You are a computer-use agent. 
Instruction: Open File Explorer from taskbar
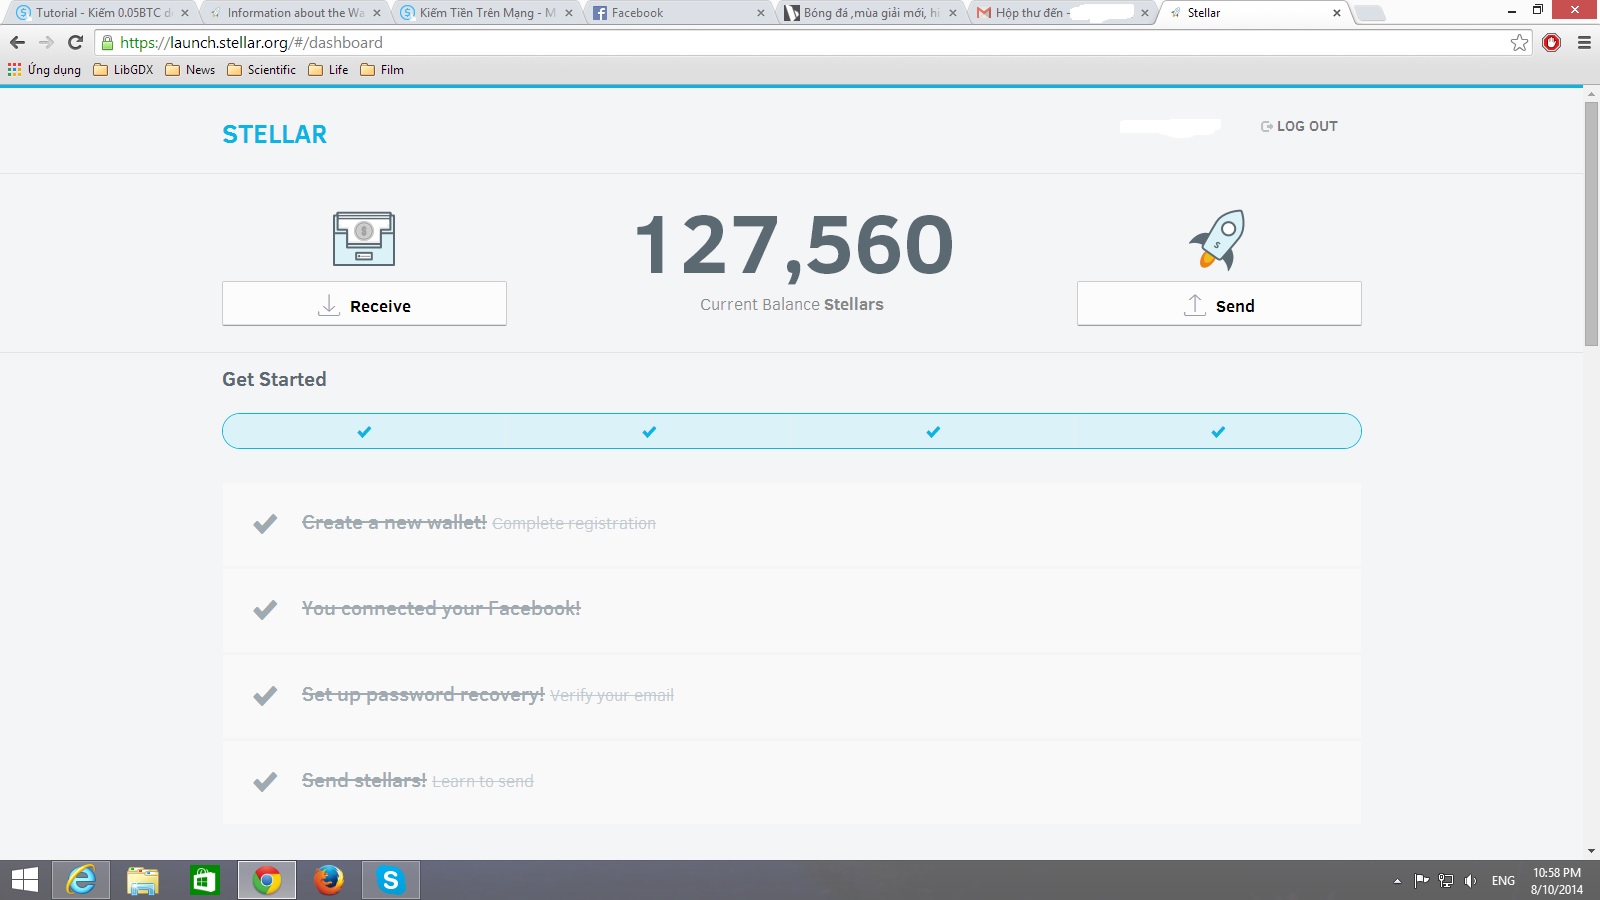(x=143, y=880)
